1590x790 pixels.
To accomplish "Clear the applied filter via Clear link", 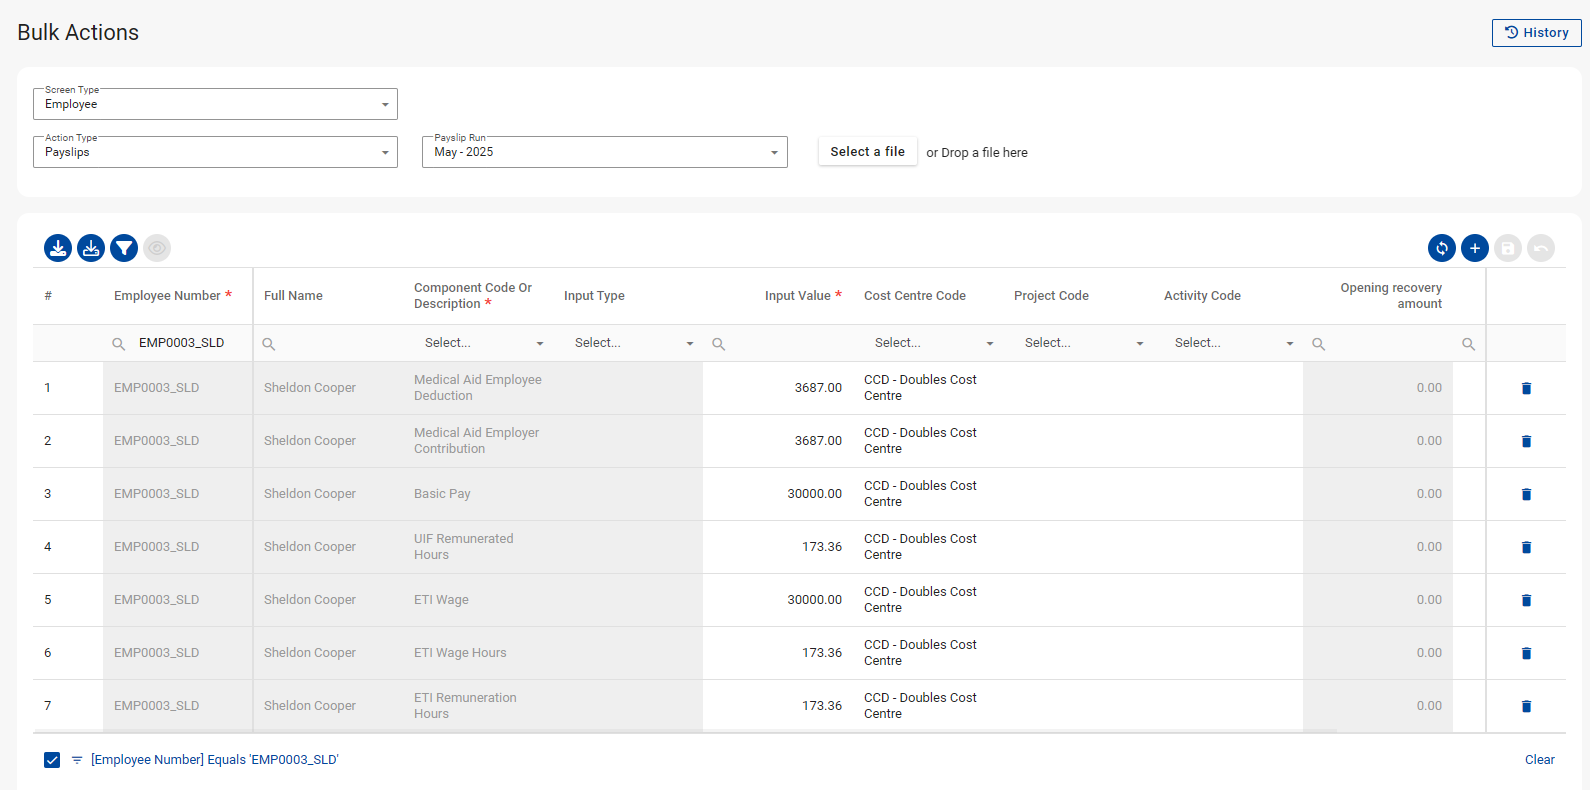I will click(x=1539, y=760).
